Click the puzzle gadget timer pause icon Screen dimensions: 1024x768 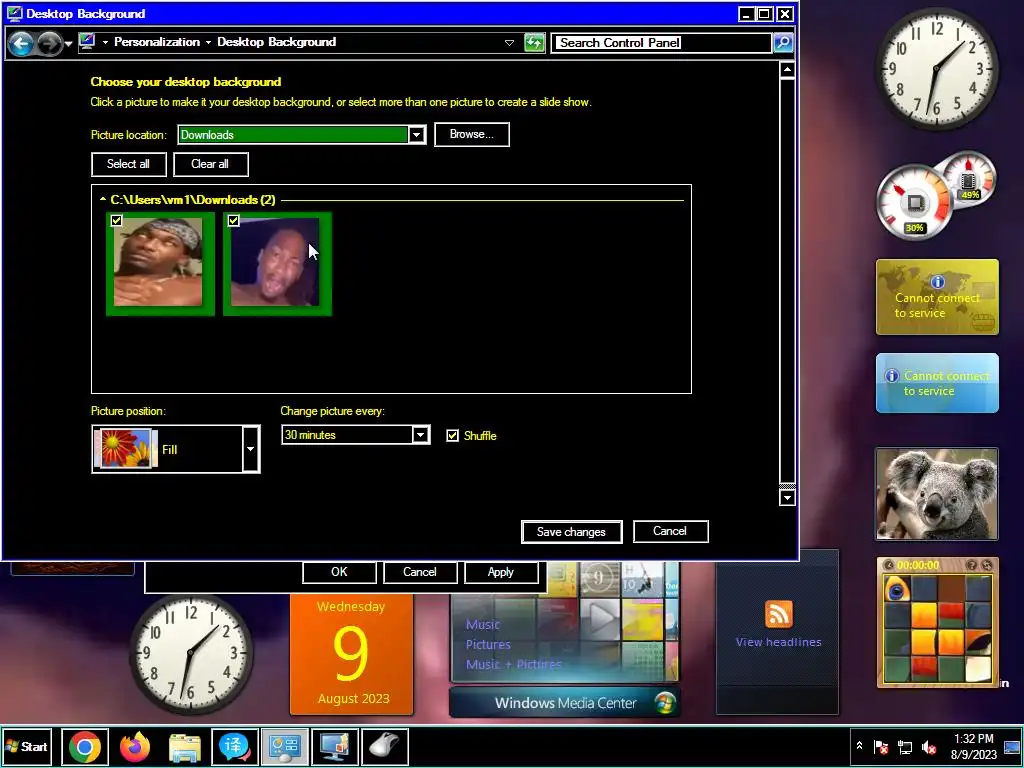tap(888, 565)
